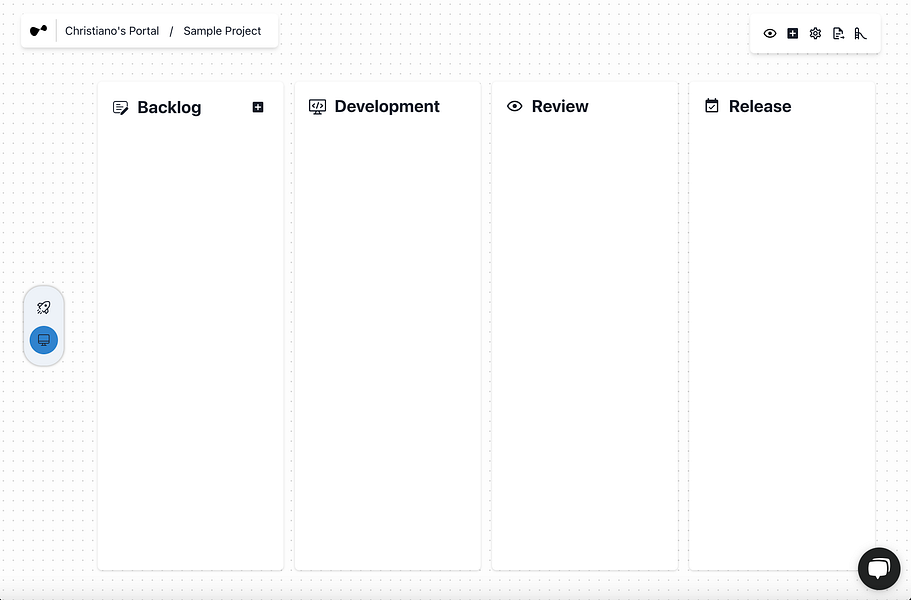911x600 pixels.
Task: Open the chat support bubble
Action: 879,569
